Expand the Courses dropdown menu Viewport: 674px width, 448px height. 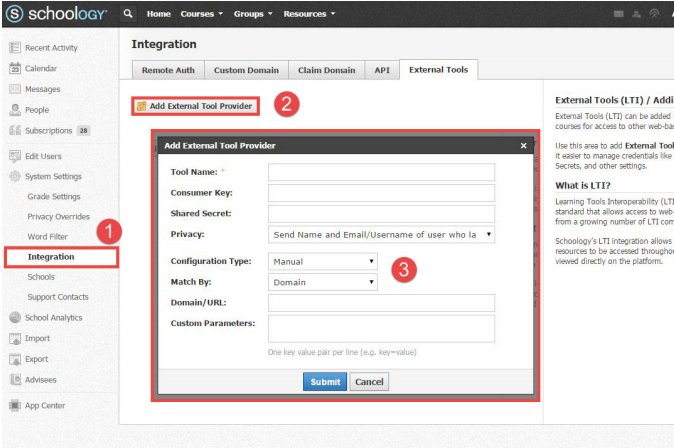point(202,14)
